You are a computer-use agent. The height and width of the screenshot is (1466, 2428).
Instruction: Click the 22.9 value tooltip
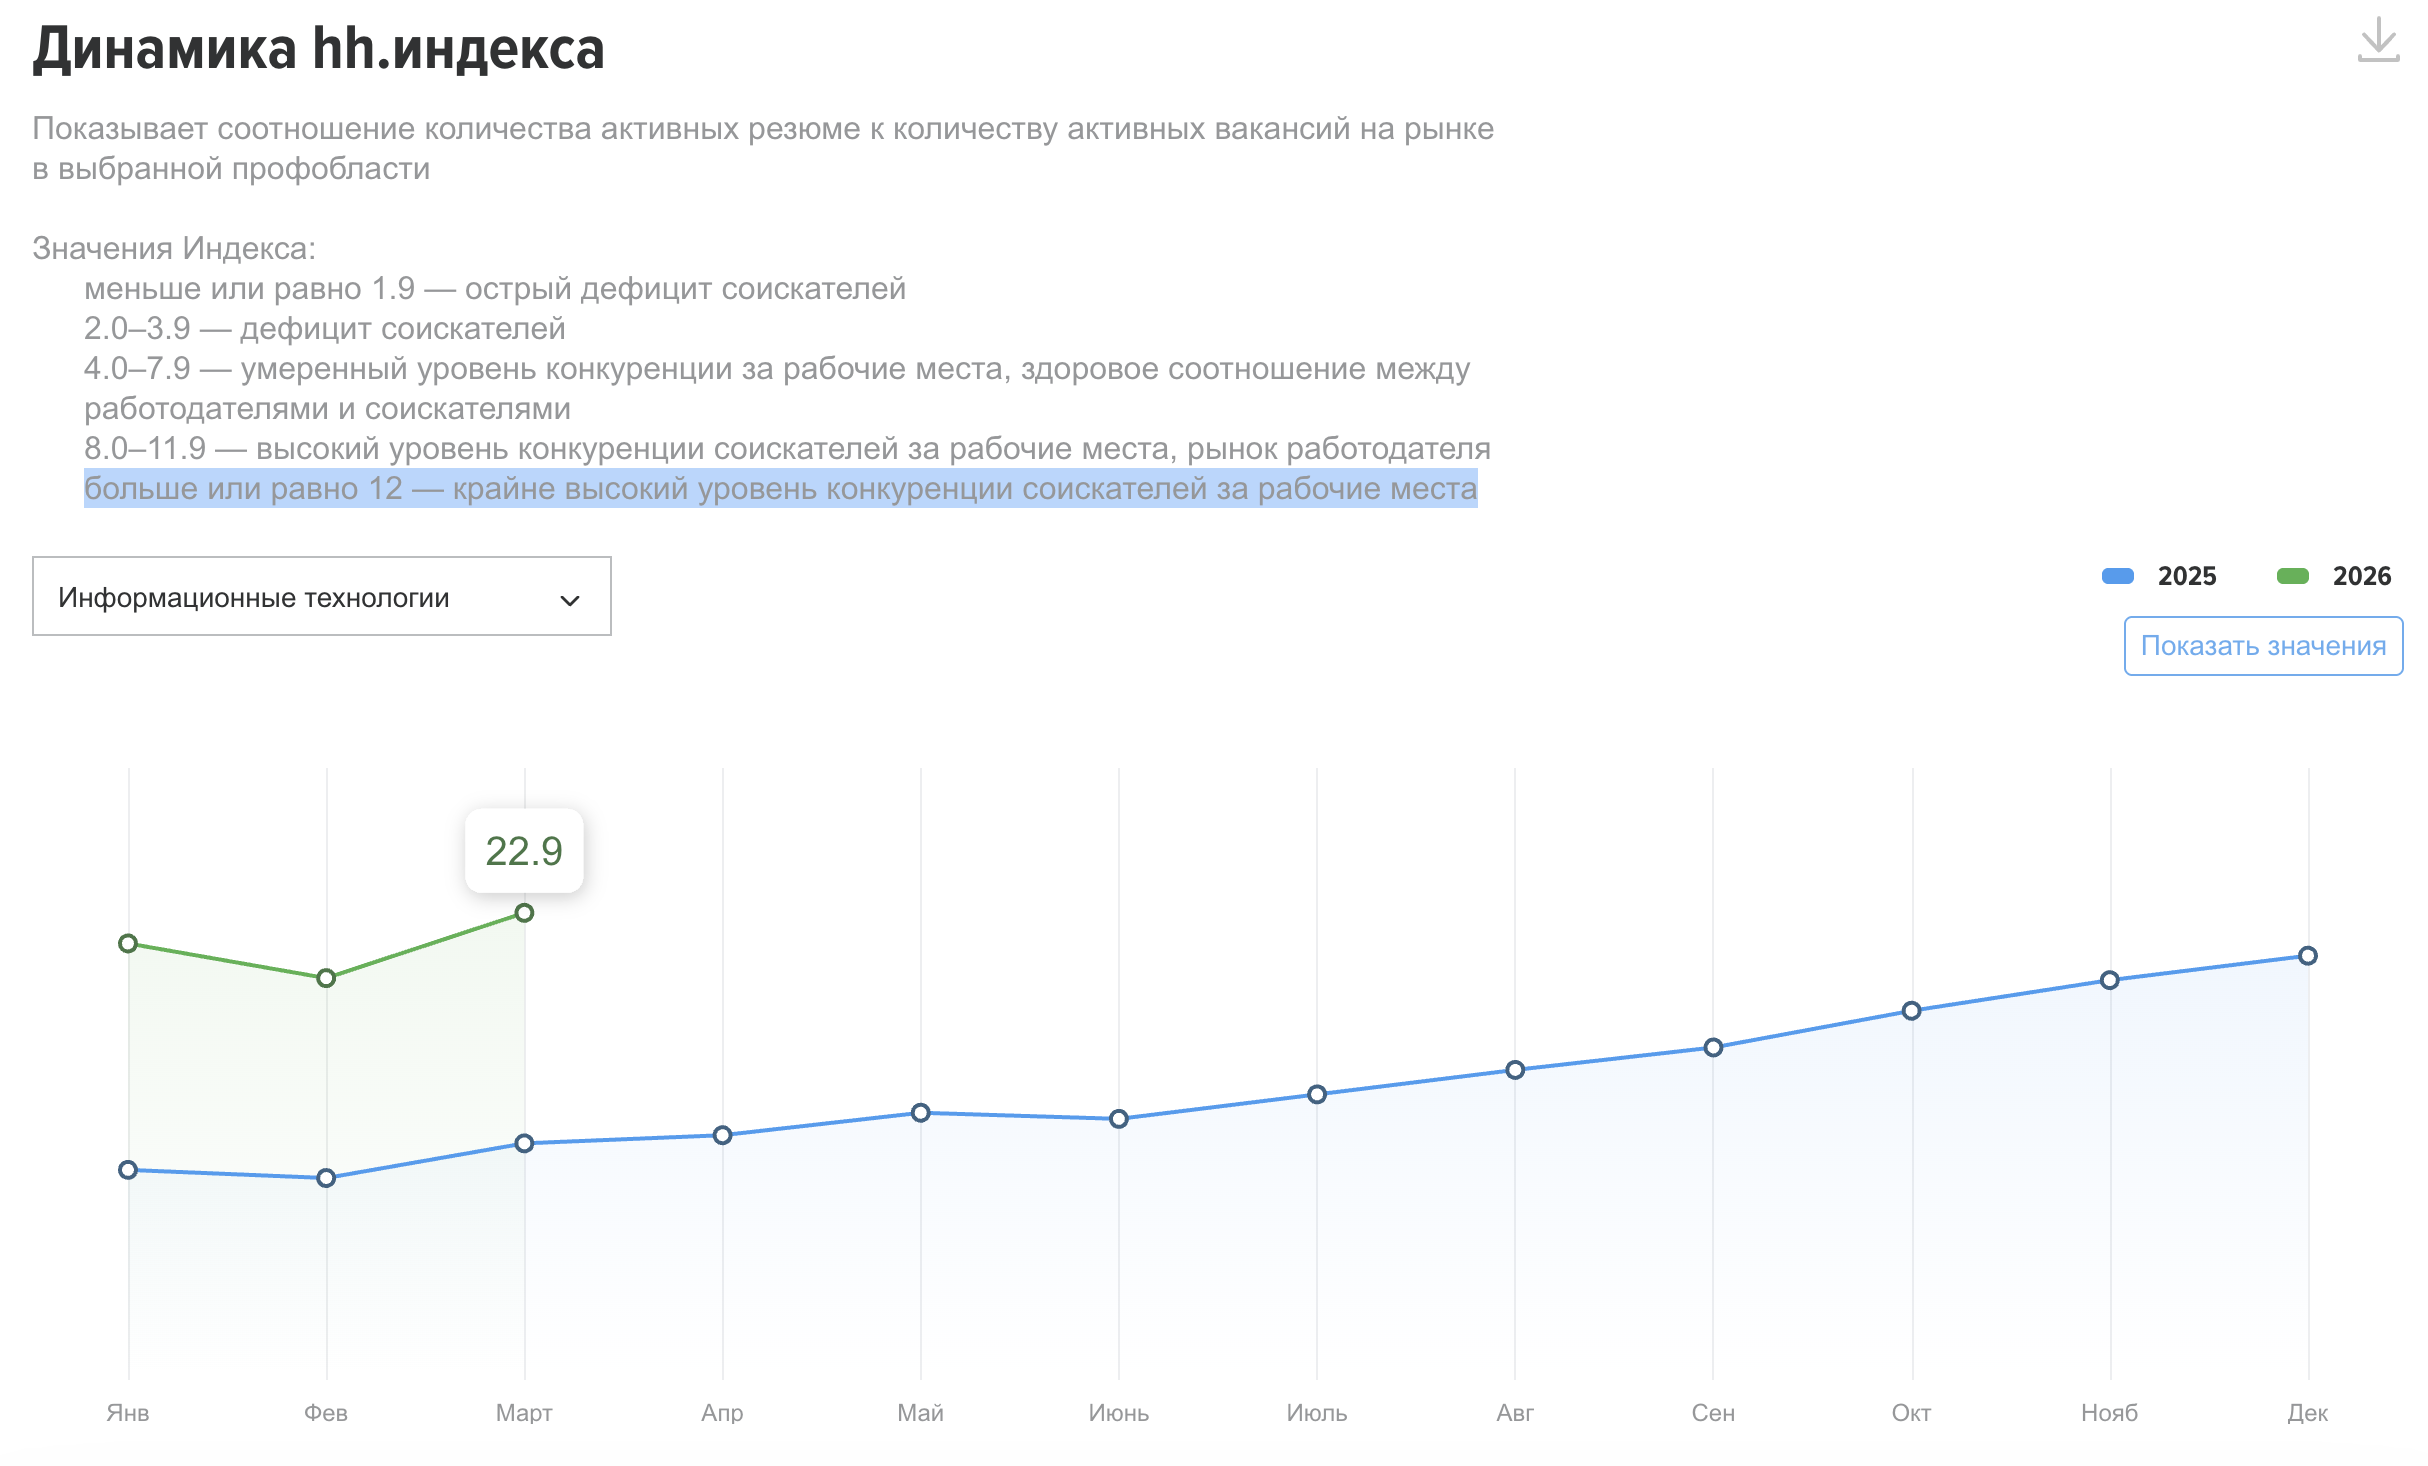(524, 851)
